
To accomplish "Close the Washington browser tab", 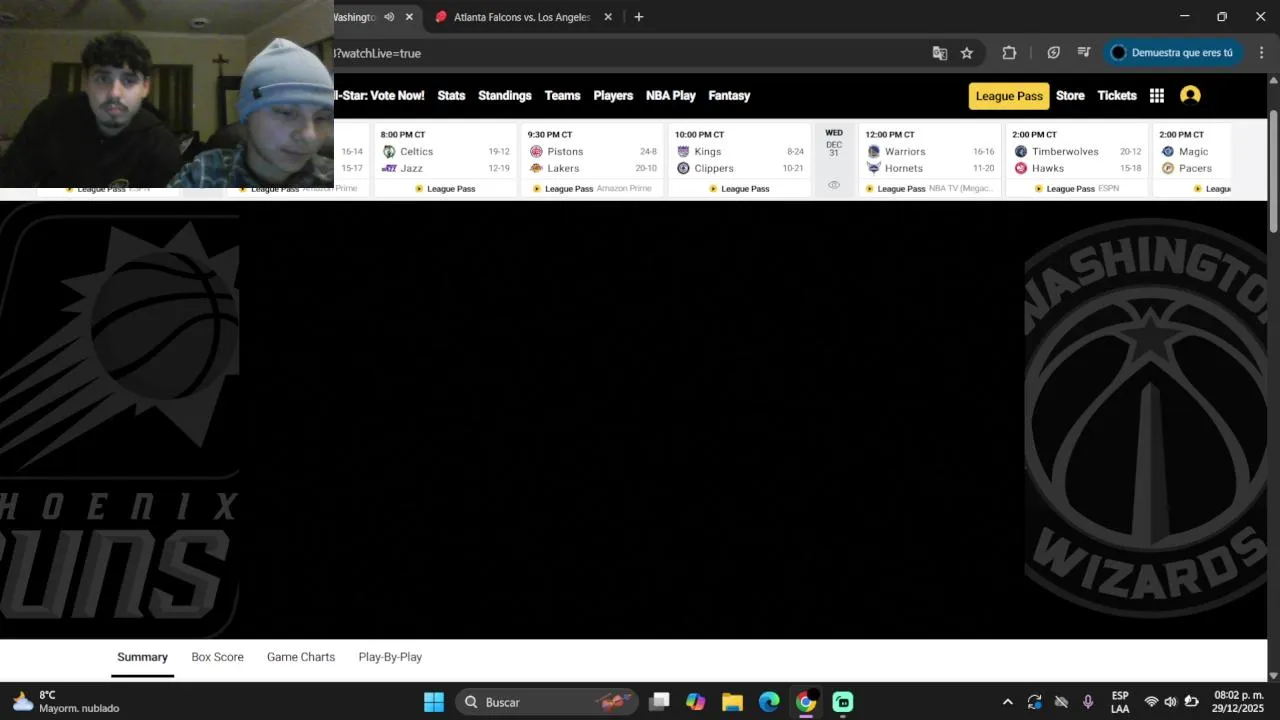I will [x=409, y=17].
